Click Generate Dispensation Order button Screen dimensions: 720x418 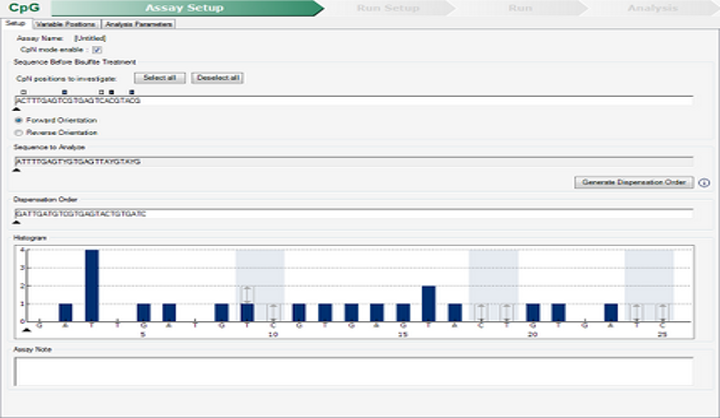[x=634, y=183]
